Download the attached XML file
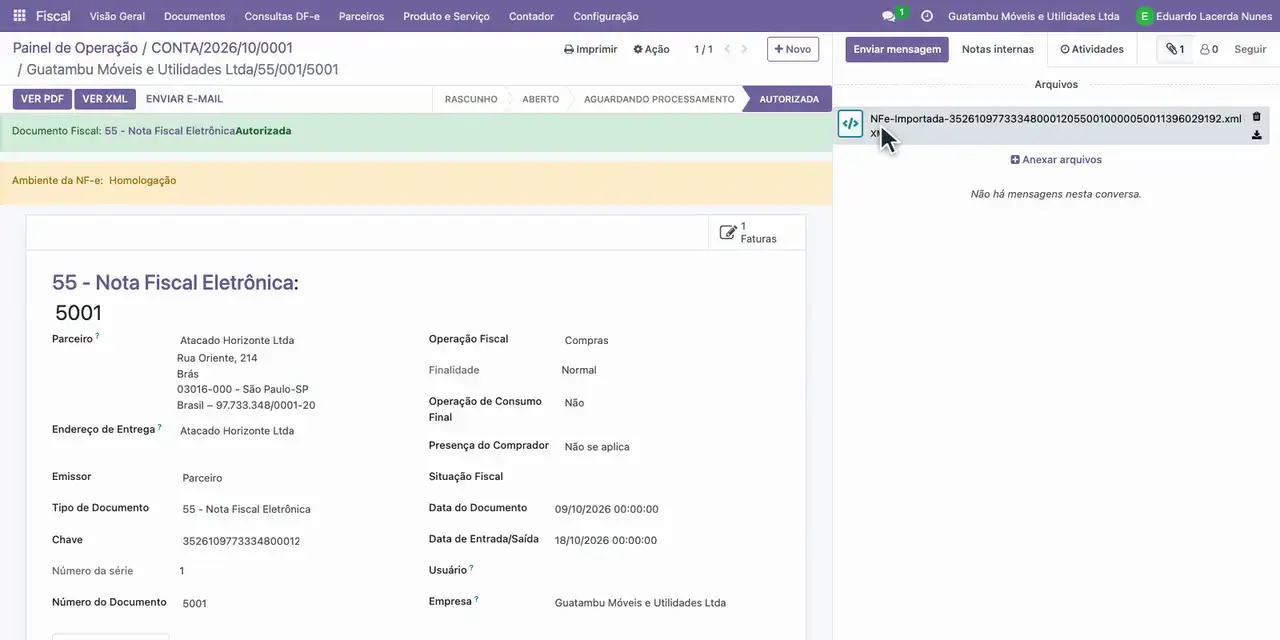1280x640 pixels. 1257,135
